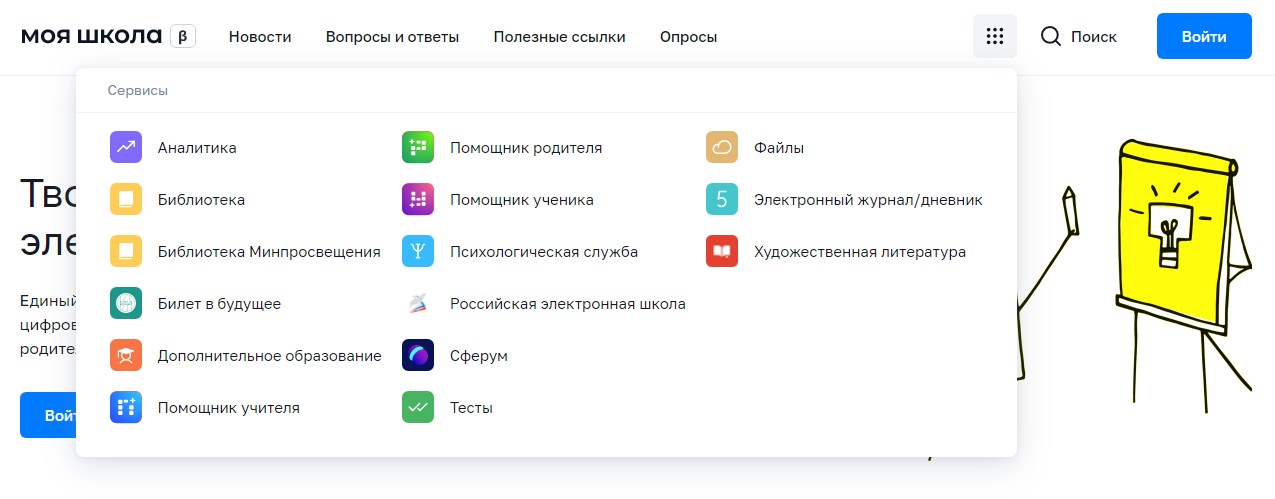Open Вопросы и ответы navigation item
Screen dimensions: 1275x499
coord(392,37)
